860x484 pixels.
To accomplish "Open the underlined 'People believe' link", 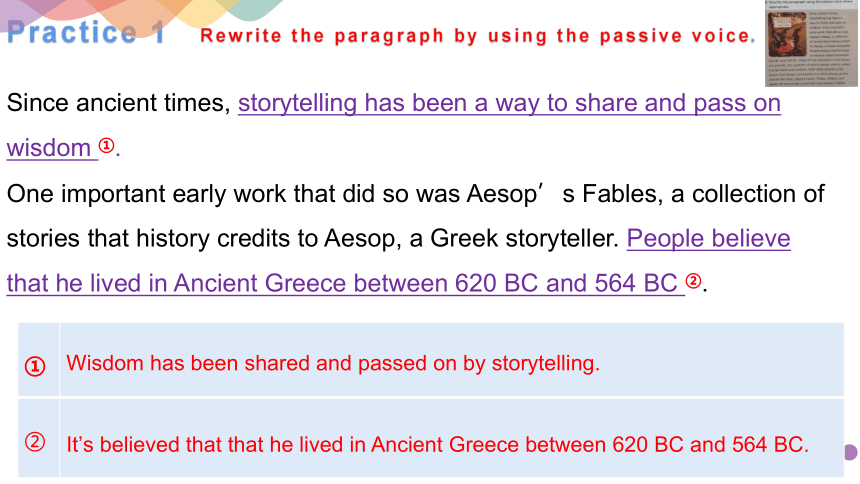I will point(708,238).
